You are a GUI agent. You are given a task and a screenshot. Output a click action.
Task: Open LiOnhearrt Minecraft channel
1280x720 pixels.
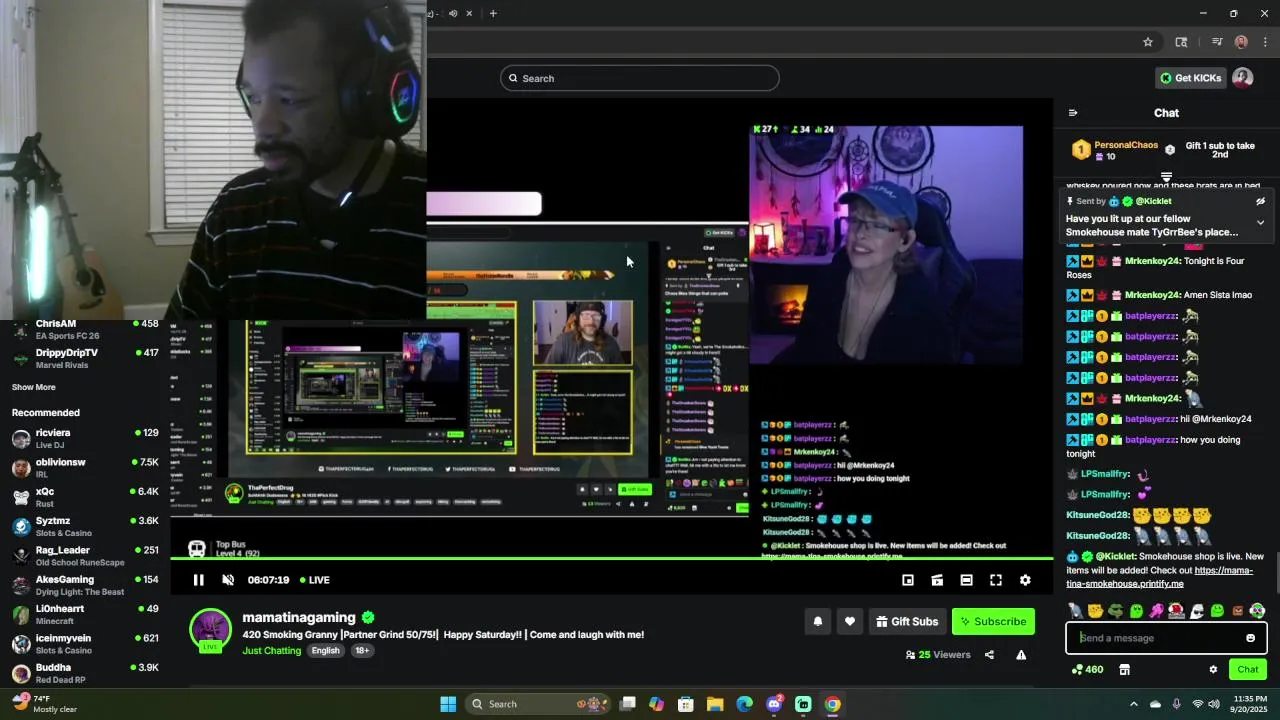coord(85,614)
